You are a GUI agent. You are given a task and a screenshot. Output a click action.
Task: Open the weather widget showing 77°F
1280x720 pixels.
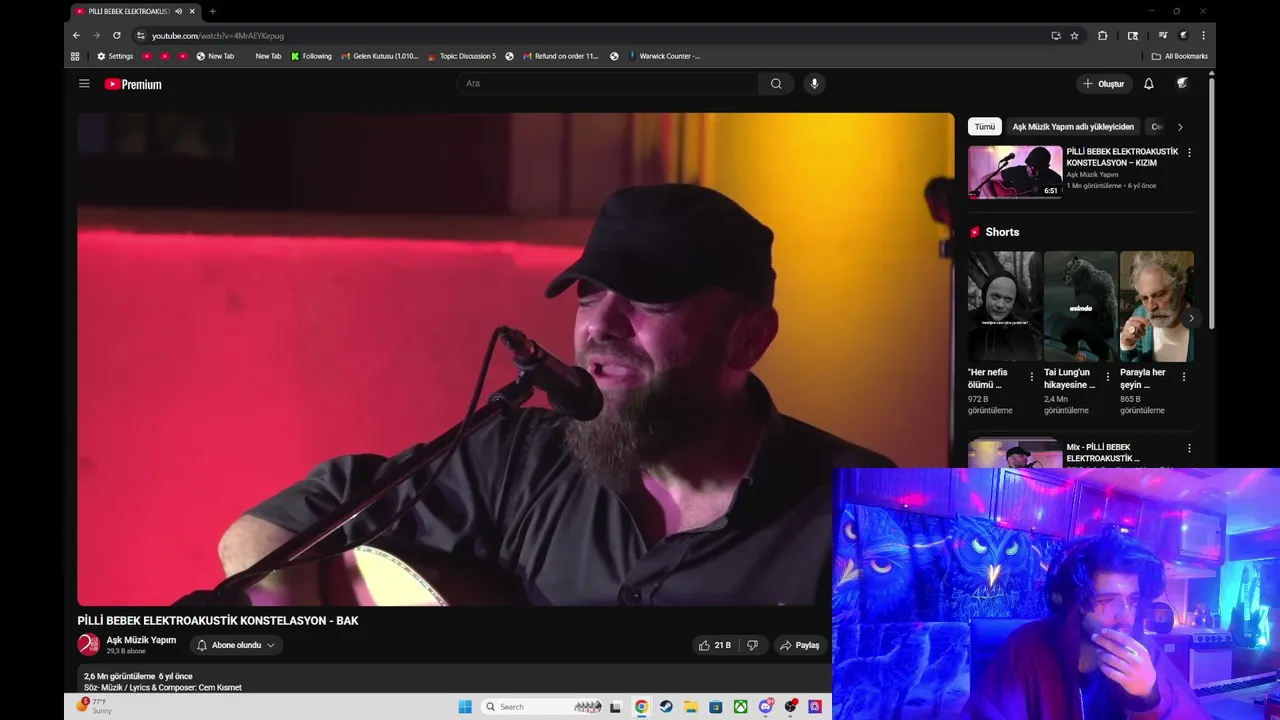coord(93,706)
